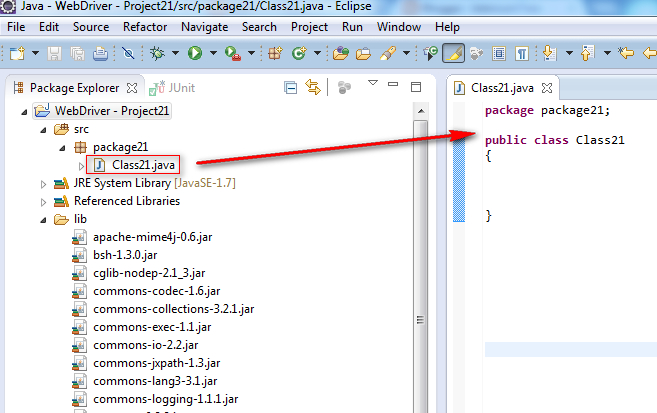Click the New file wizard icon
The height and width of the screenshot is (413, 657).
coord(18,54)
